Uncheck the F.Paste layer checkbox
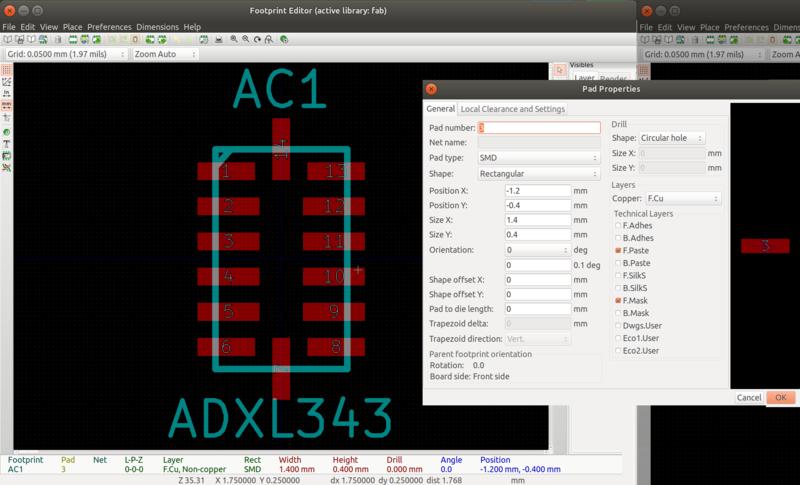 pyautogui.click(x=618, y=250)
